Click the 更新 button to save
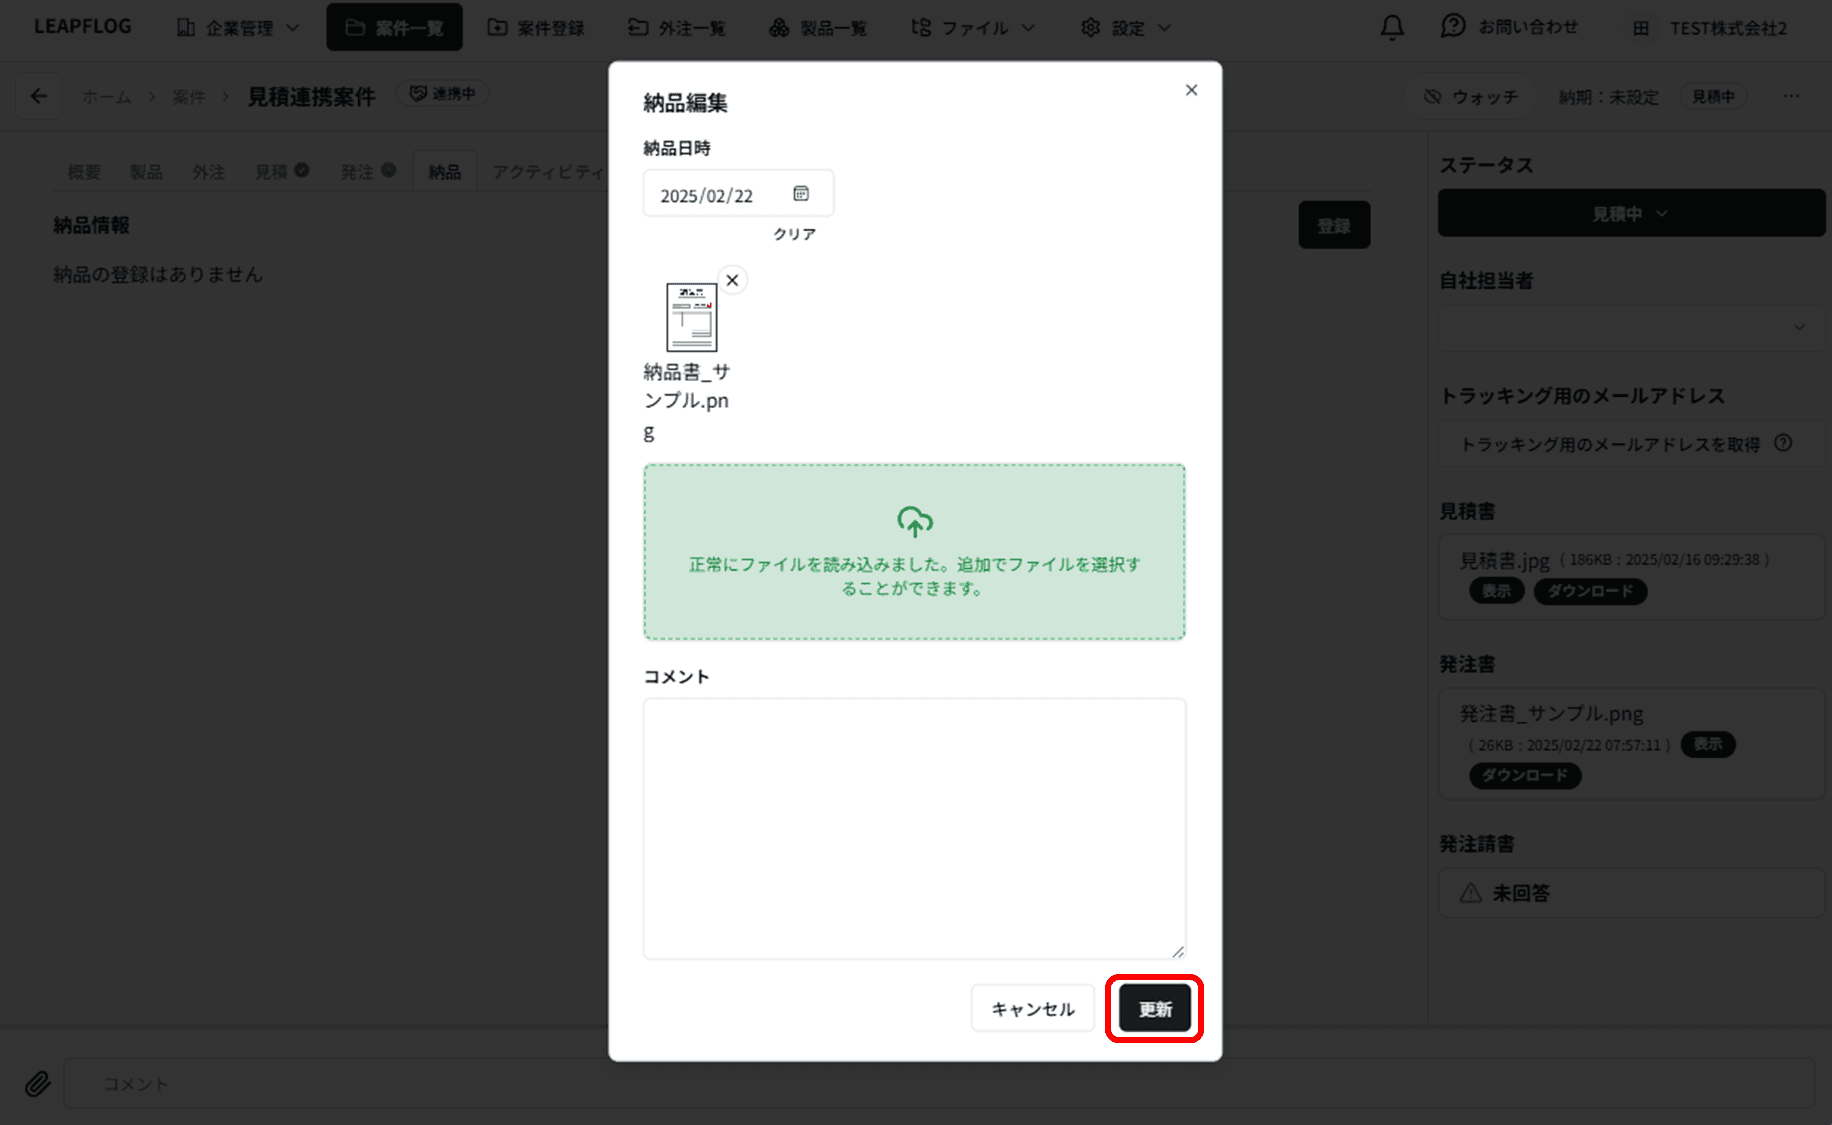 1154,1008
